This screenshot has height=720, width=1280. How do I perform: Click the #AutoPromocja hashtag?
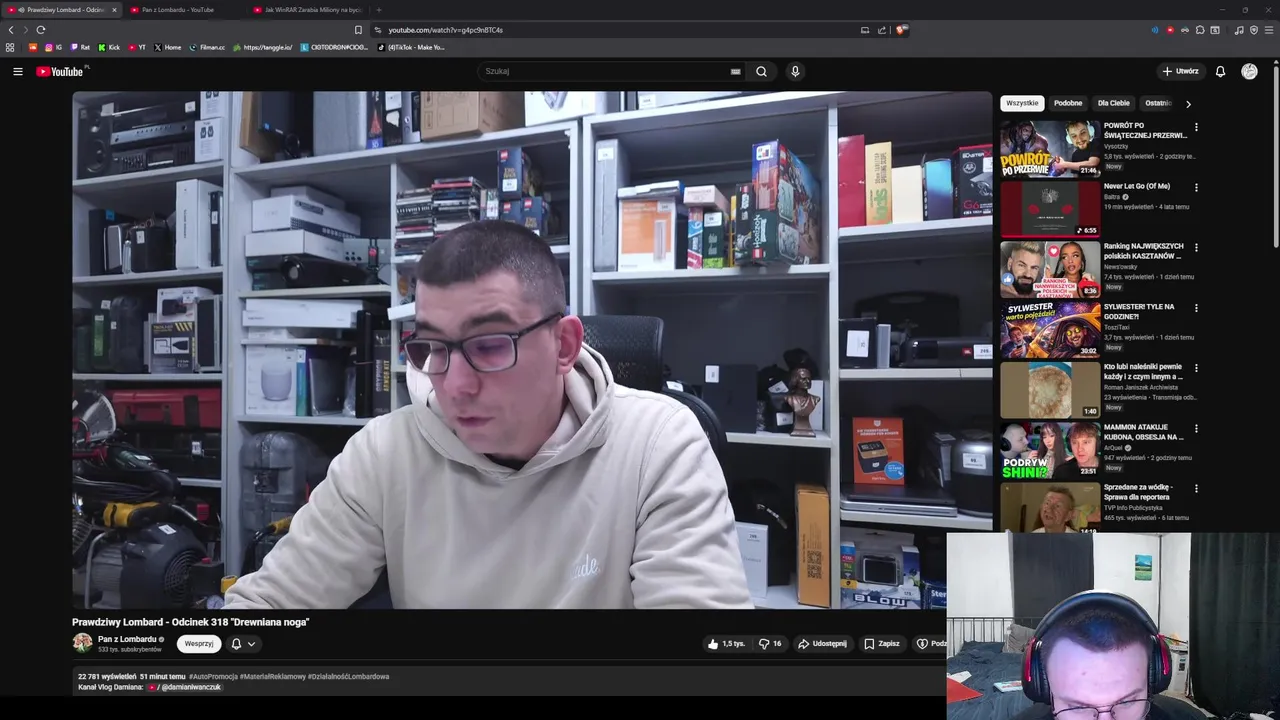click(213, 677)
